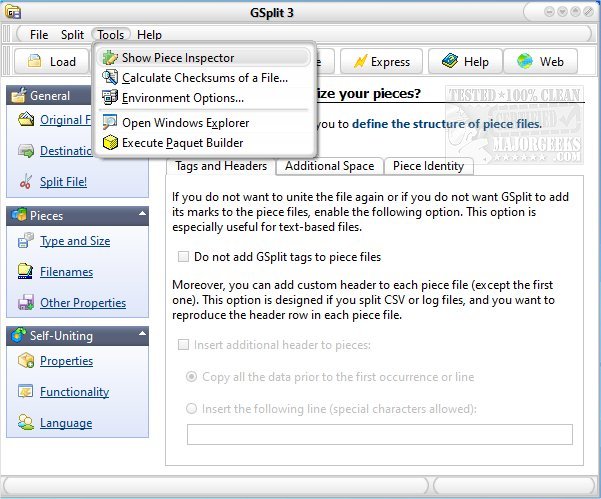601x499 pixels.
Task: Choose Open Windows Explorer entry
Action: pos(205,123)
